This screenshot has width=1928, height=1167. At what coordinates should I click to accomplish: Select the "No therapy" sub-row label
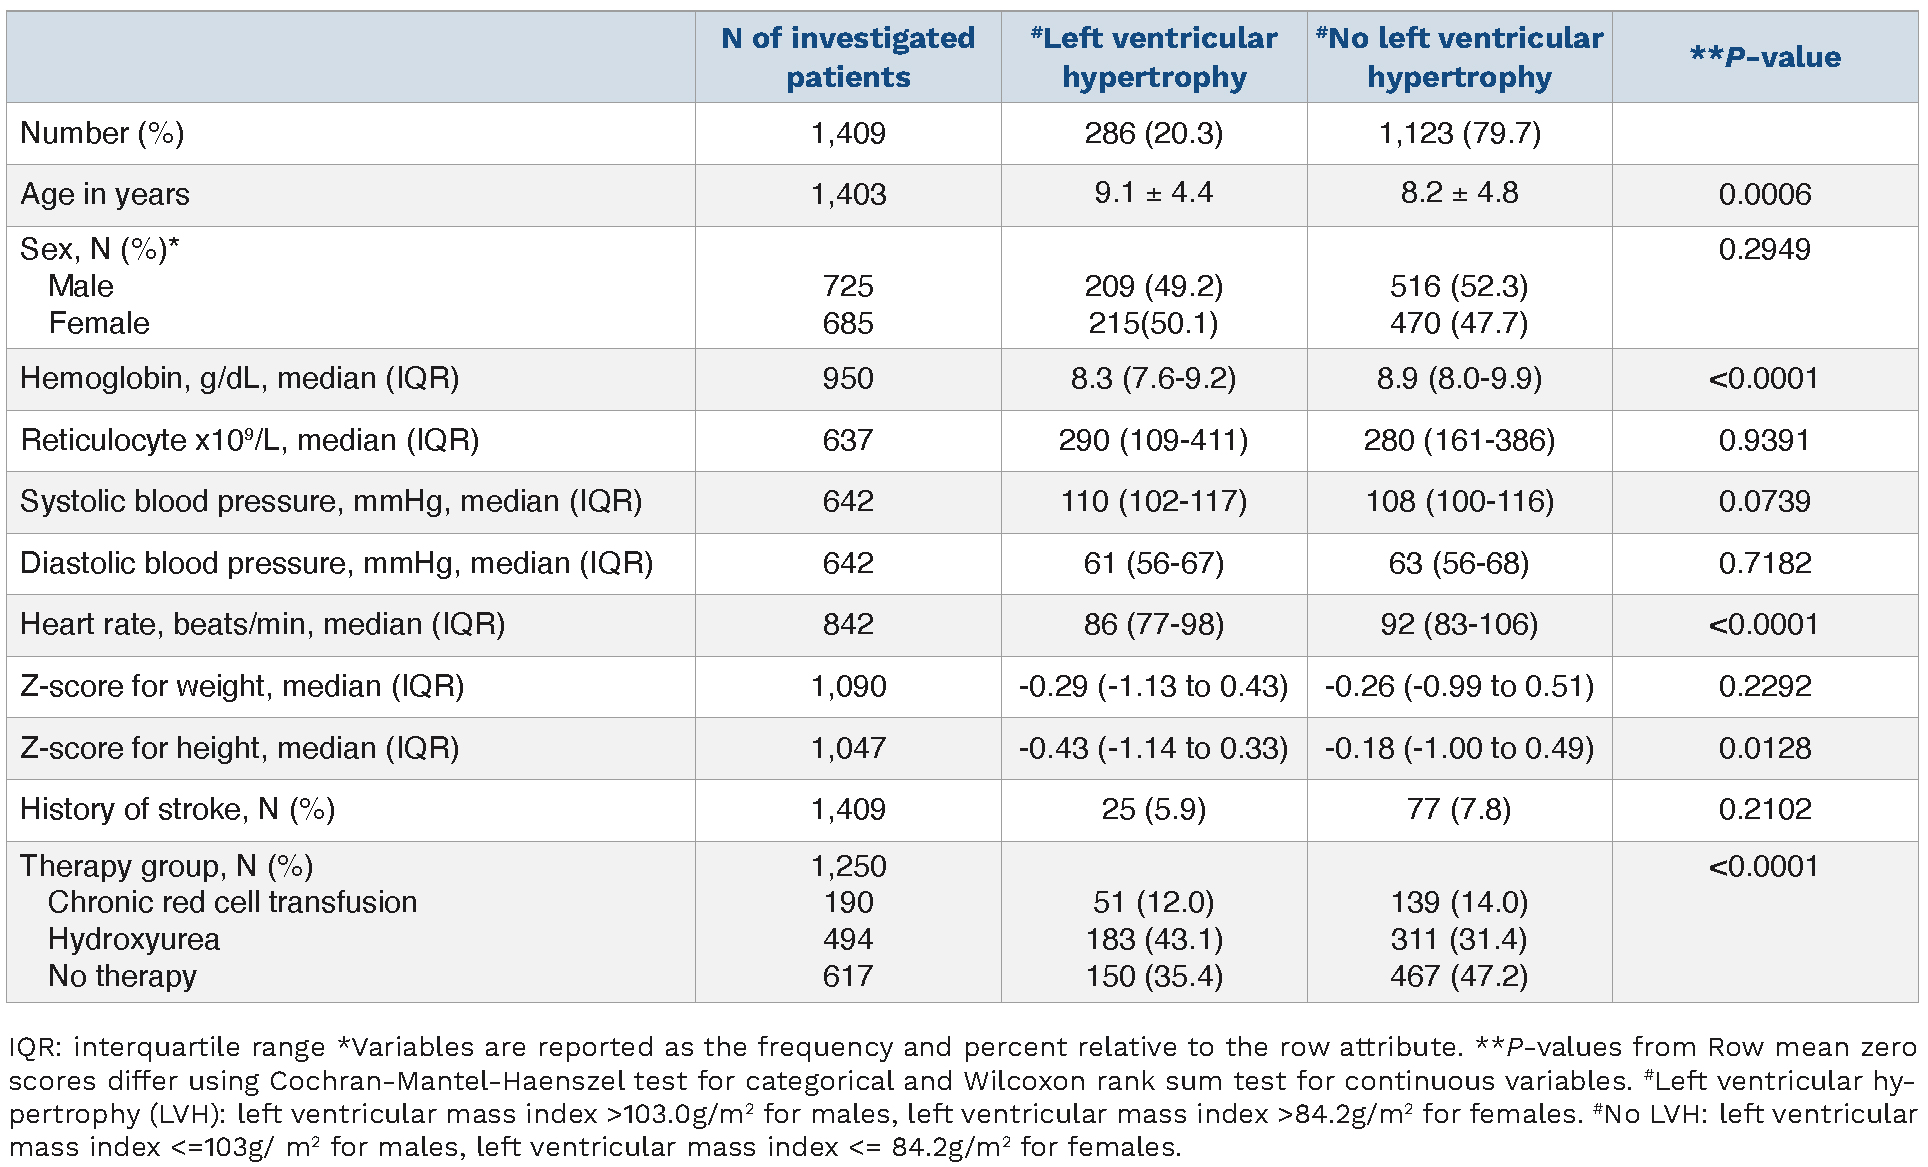122,976
